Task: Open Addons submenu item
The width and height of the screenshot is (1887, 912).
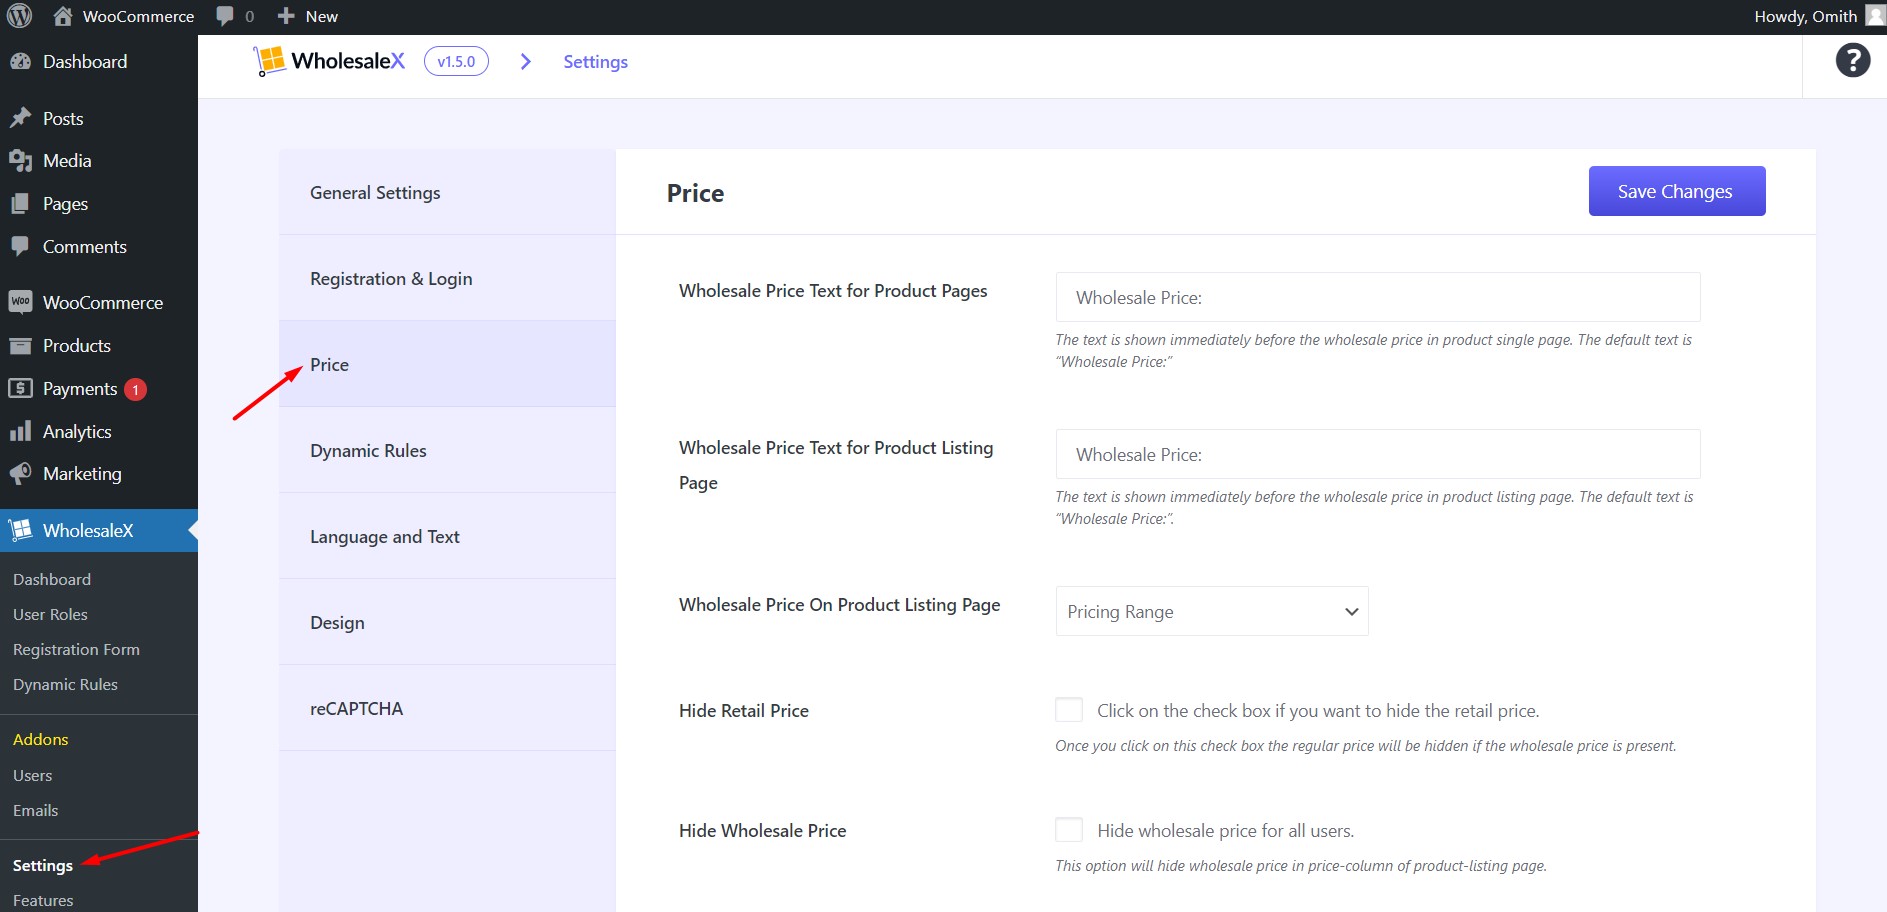Action: pyautogui.click(x=40, y=739)
